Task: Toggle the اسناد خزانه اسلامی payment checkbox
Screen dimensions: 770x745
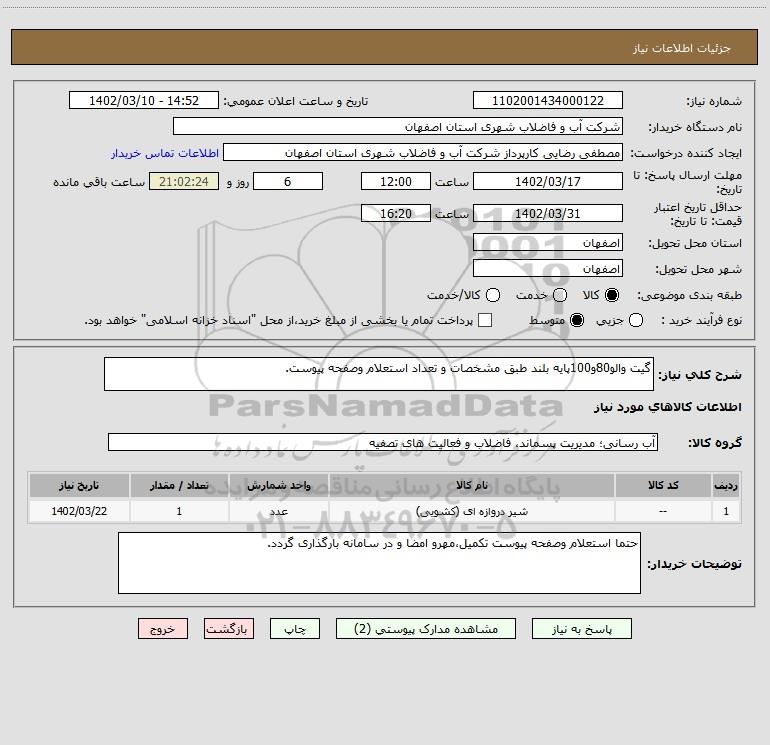Action: point(485,320)
